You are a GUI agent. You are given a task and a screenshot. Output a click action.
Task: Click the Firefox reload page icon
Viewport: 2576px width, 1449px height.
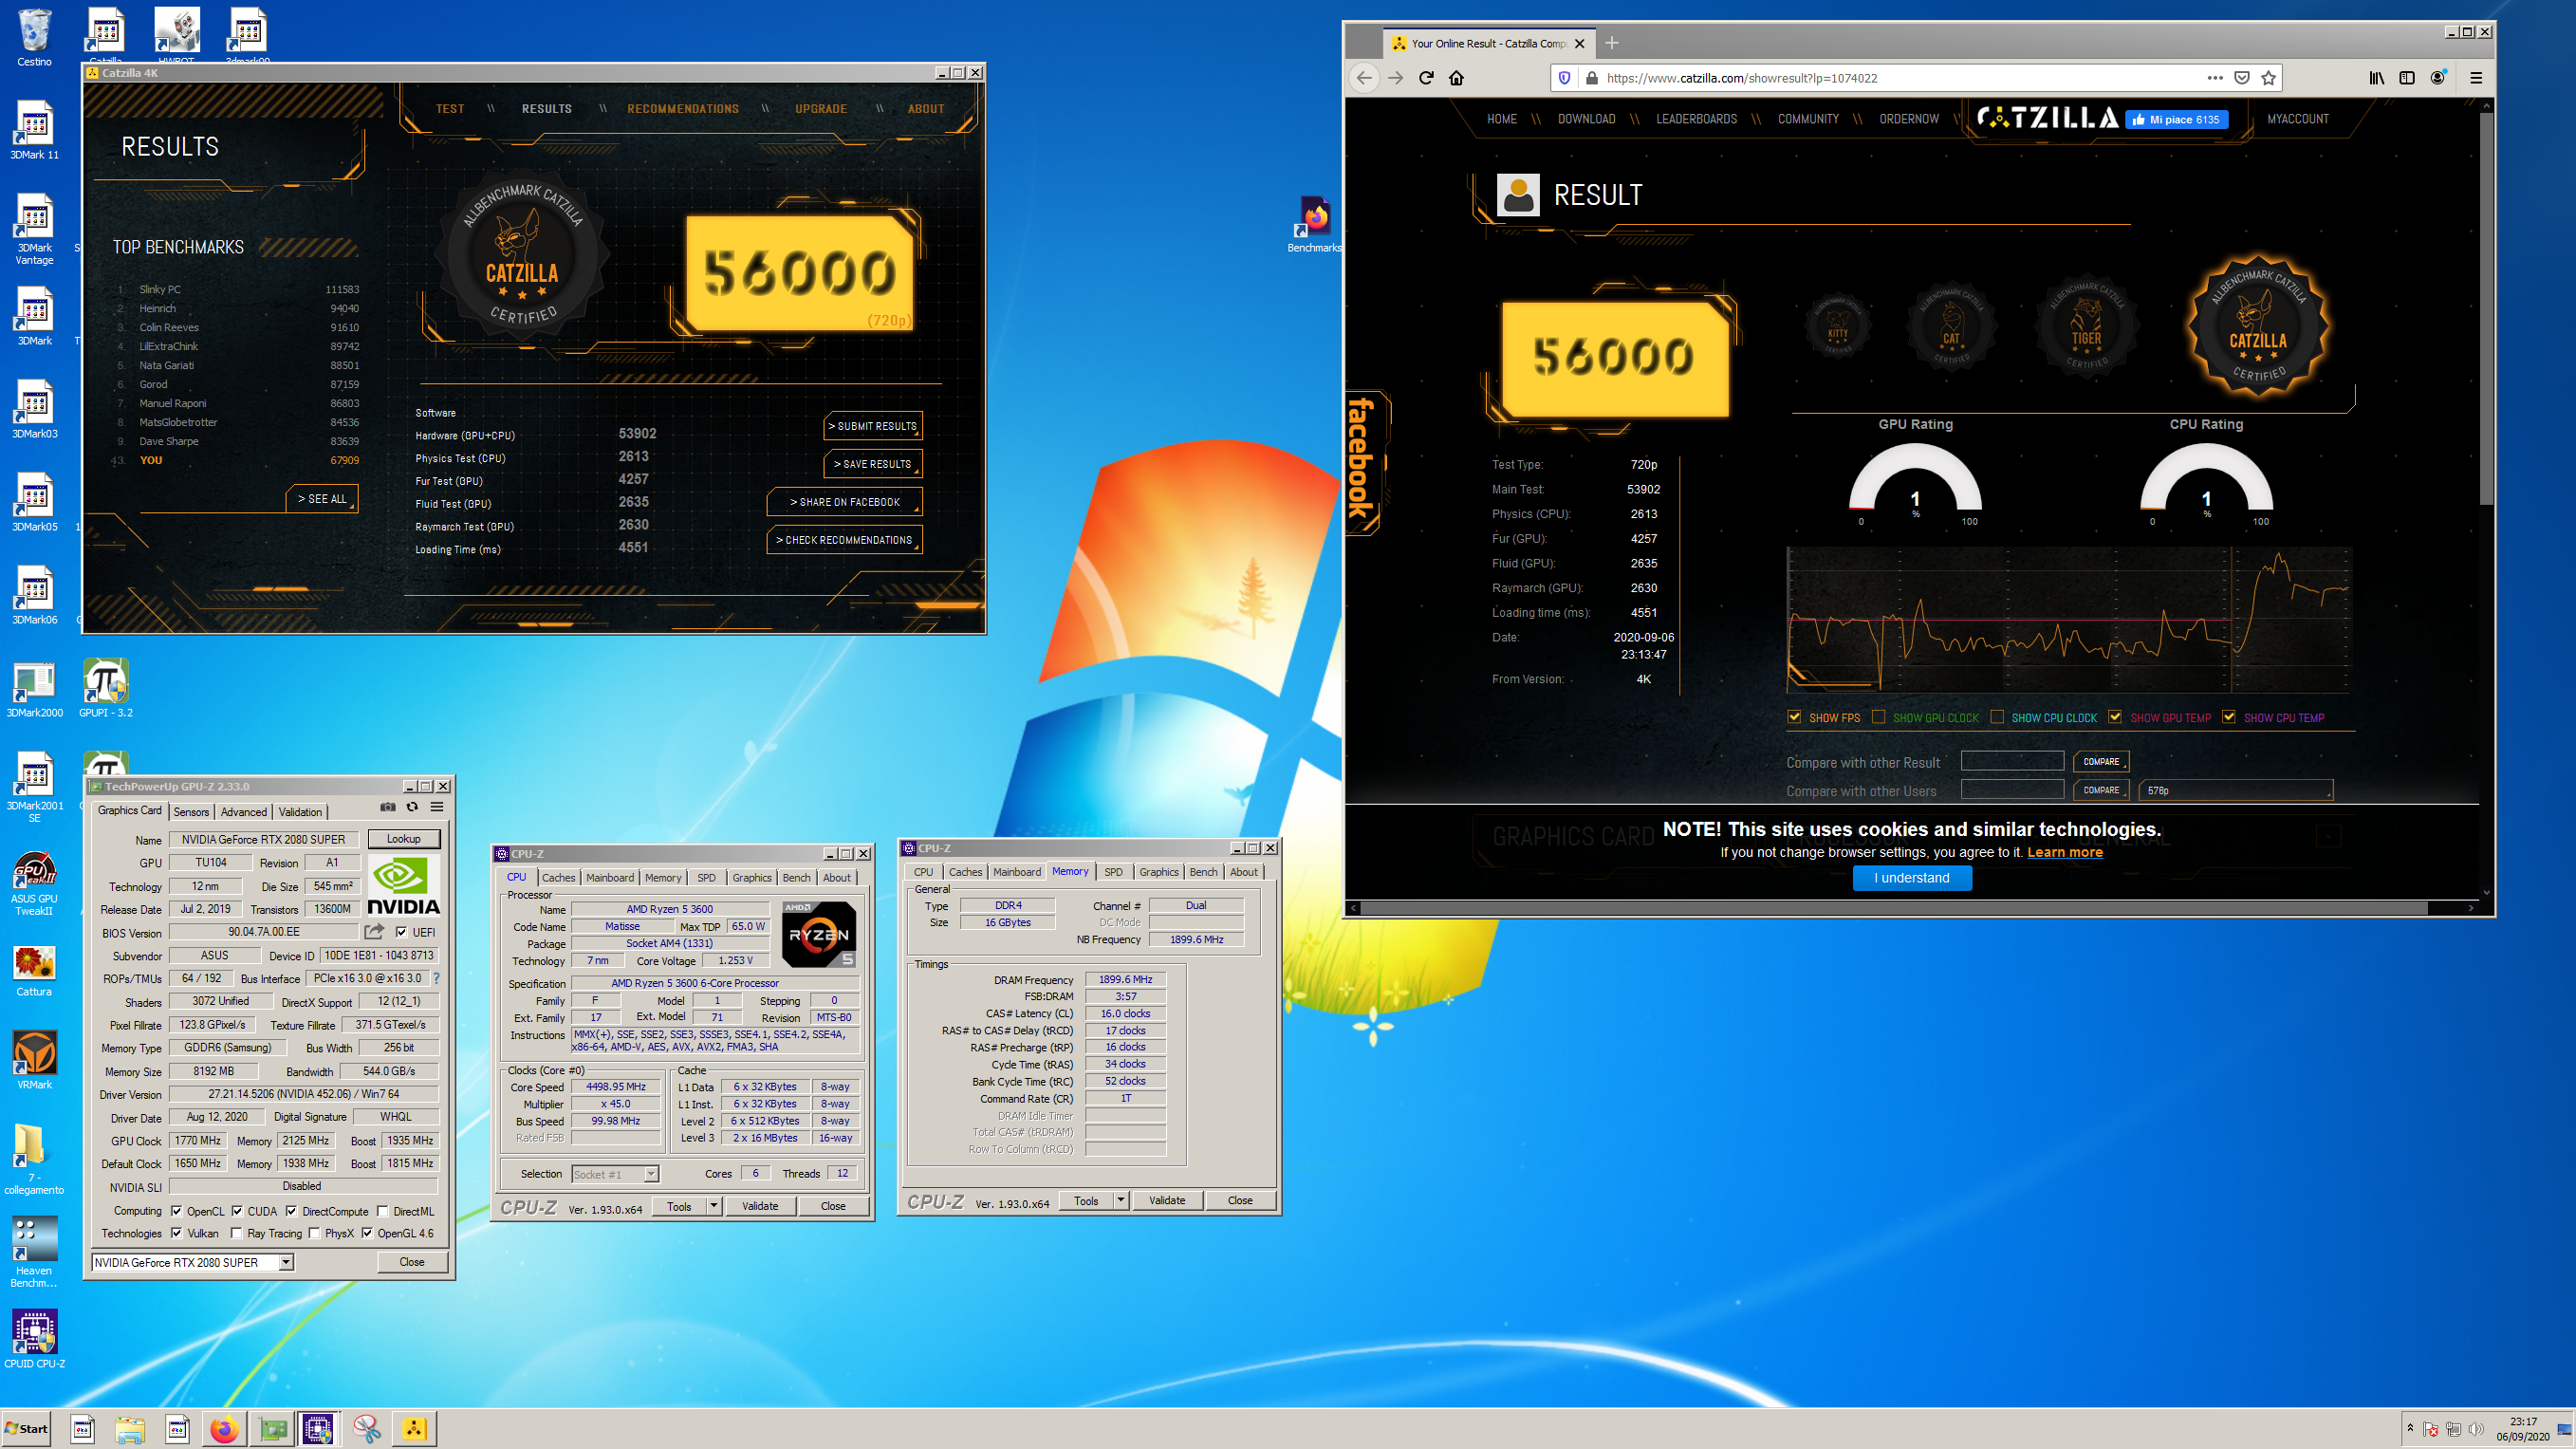coord(1426,78)
